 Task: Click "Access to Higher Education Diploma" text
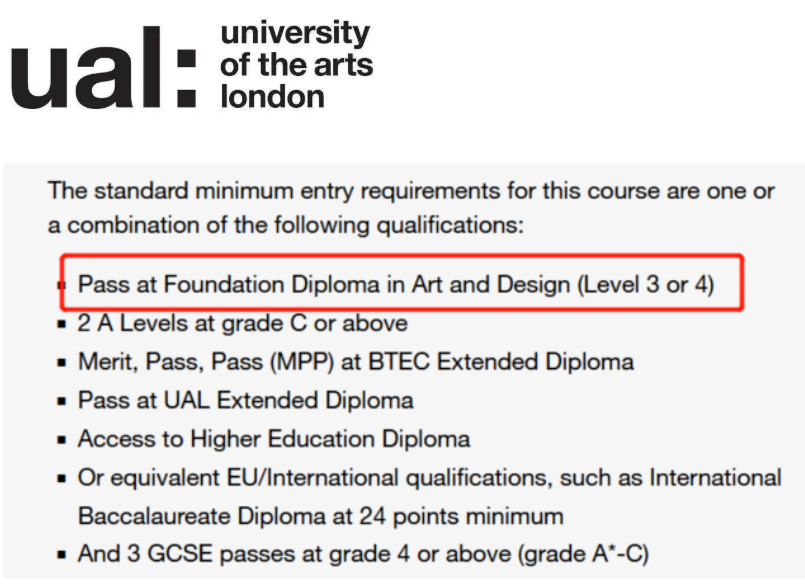point(274,439)
